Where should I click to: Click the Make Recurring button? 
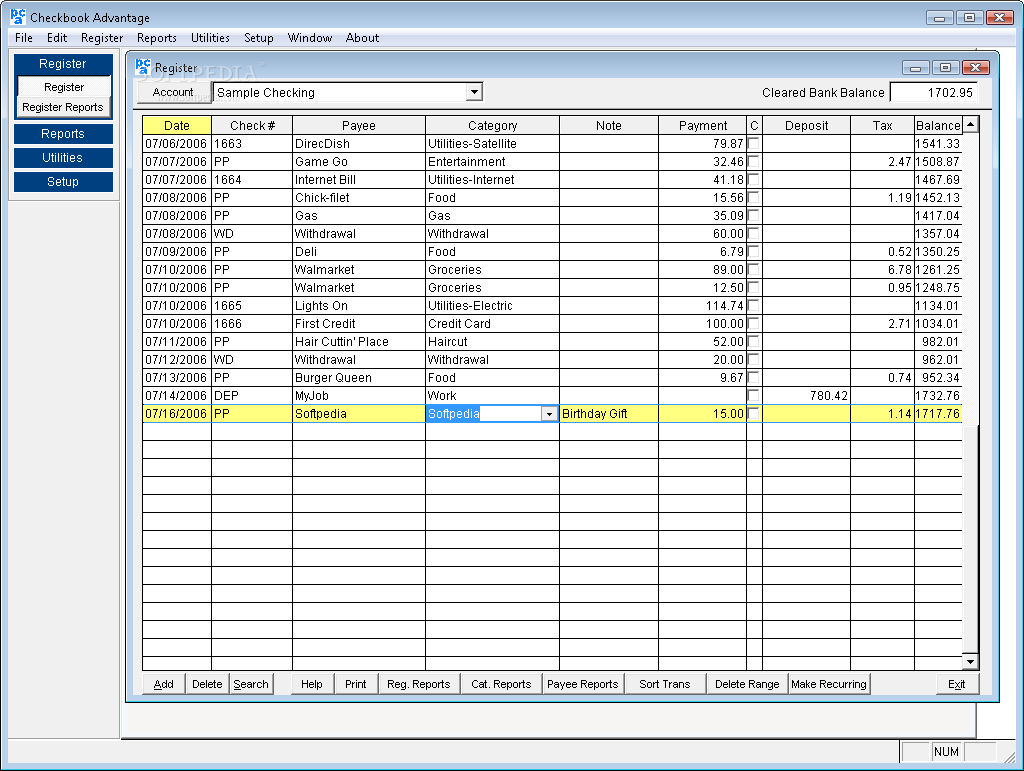coord(829,684)
